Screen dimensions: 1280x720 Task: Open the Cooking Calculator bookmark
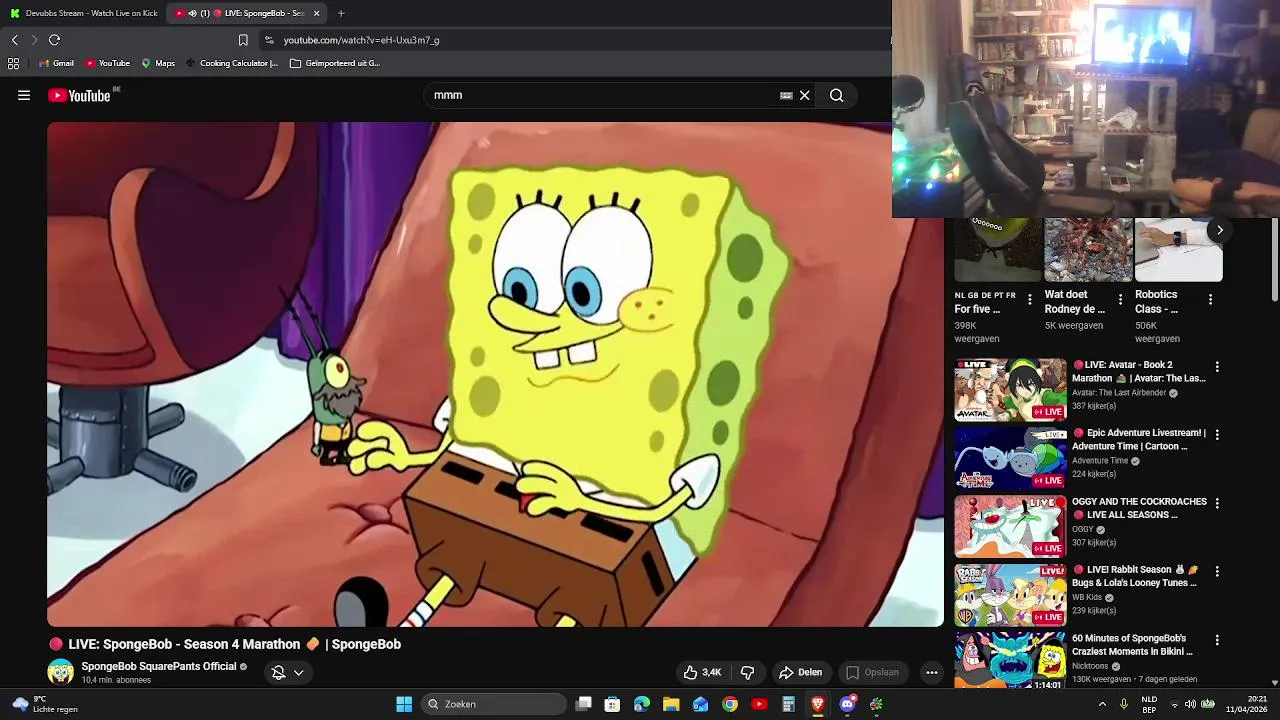pos(232,63)
